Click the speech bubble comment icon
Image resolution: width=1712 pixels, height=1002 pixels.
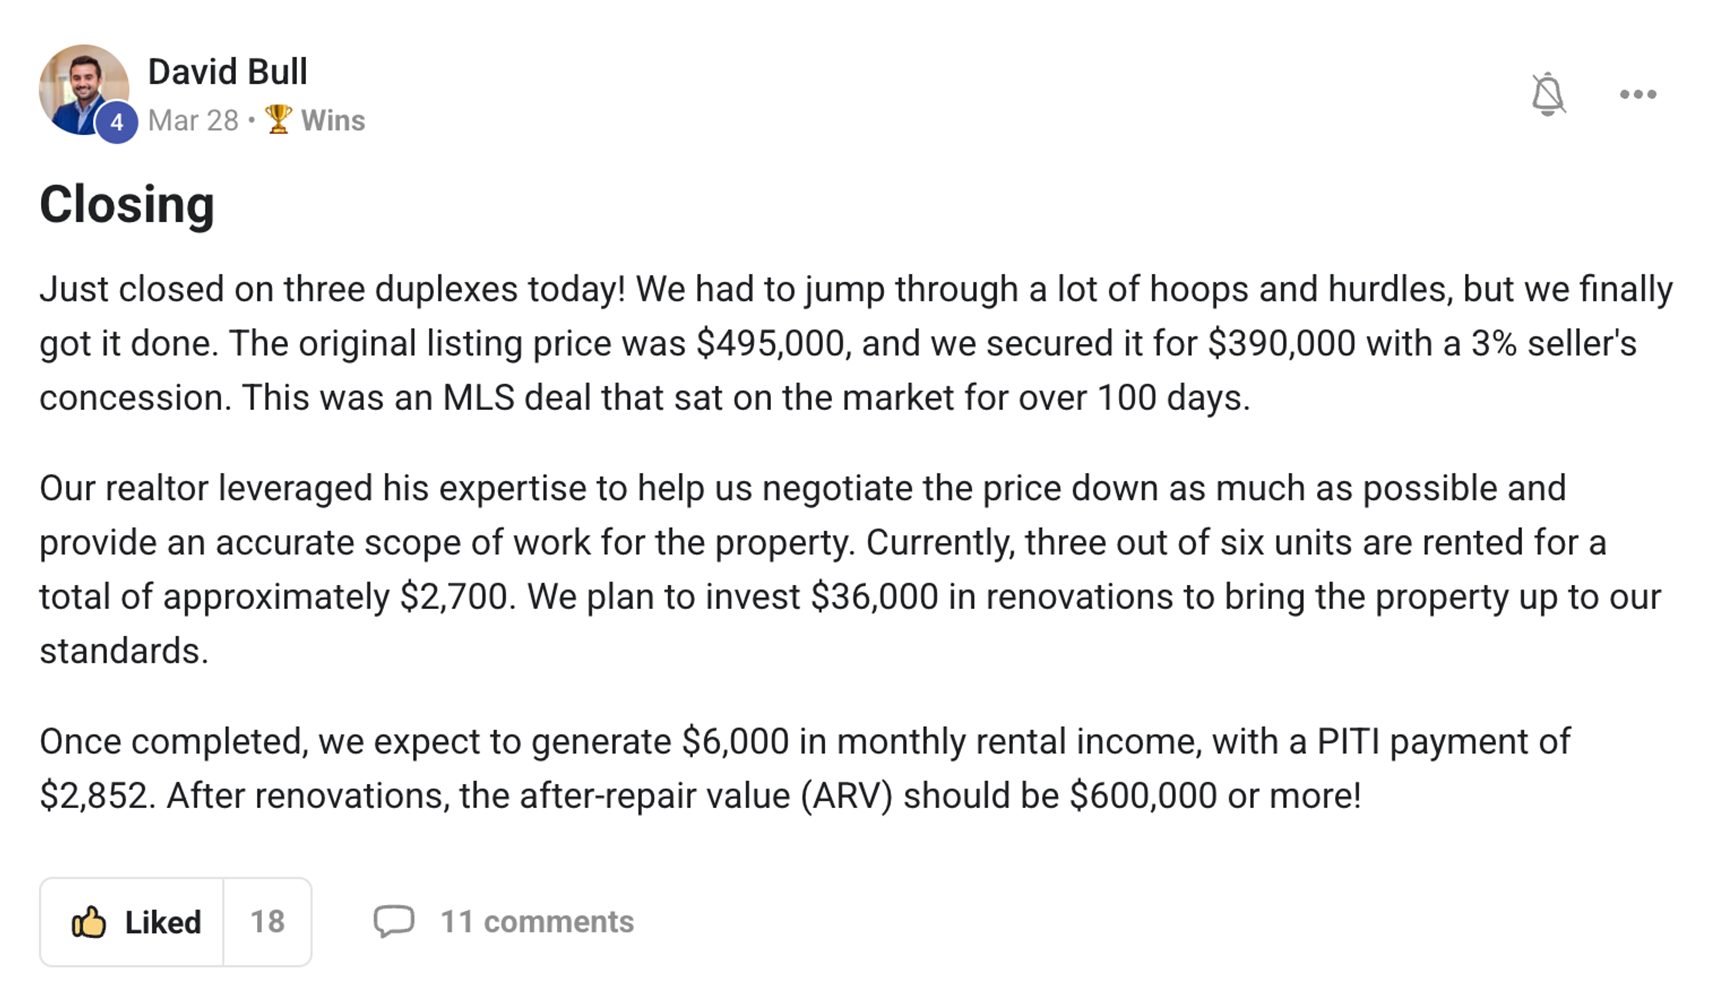[x=393, y=921]
